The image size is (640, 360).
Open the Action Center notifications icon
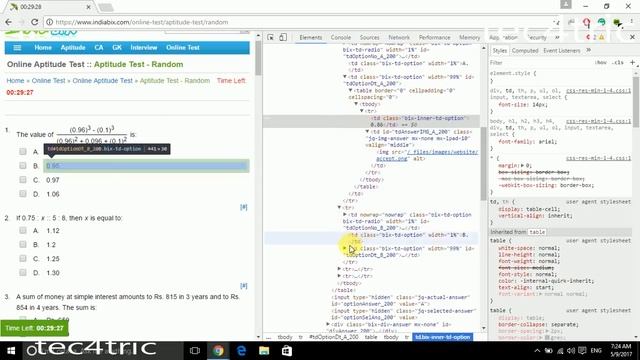tap(582, 351)
